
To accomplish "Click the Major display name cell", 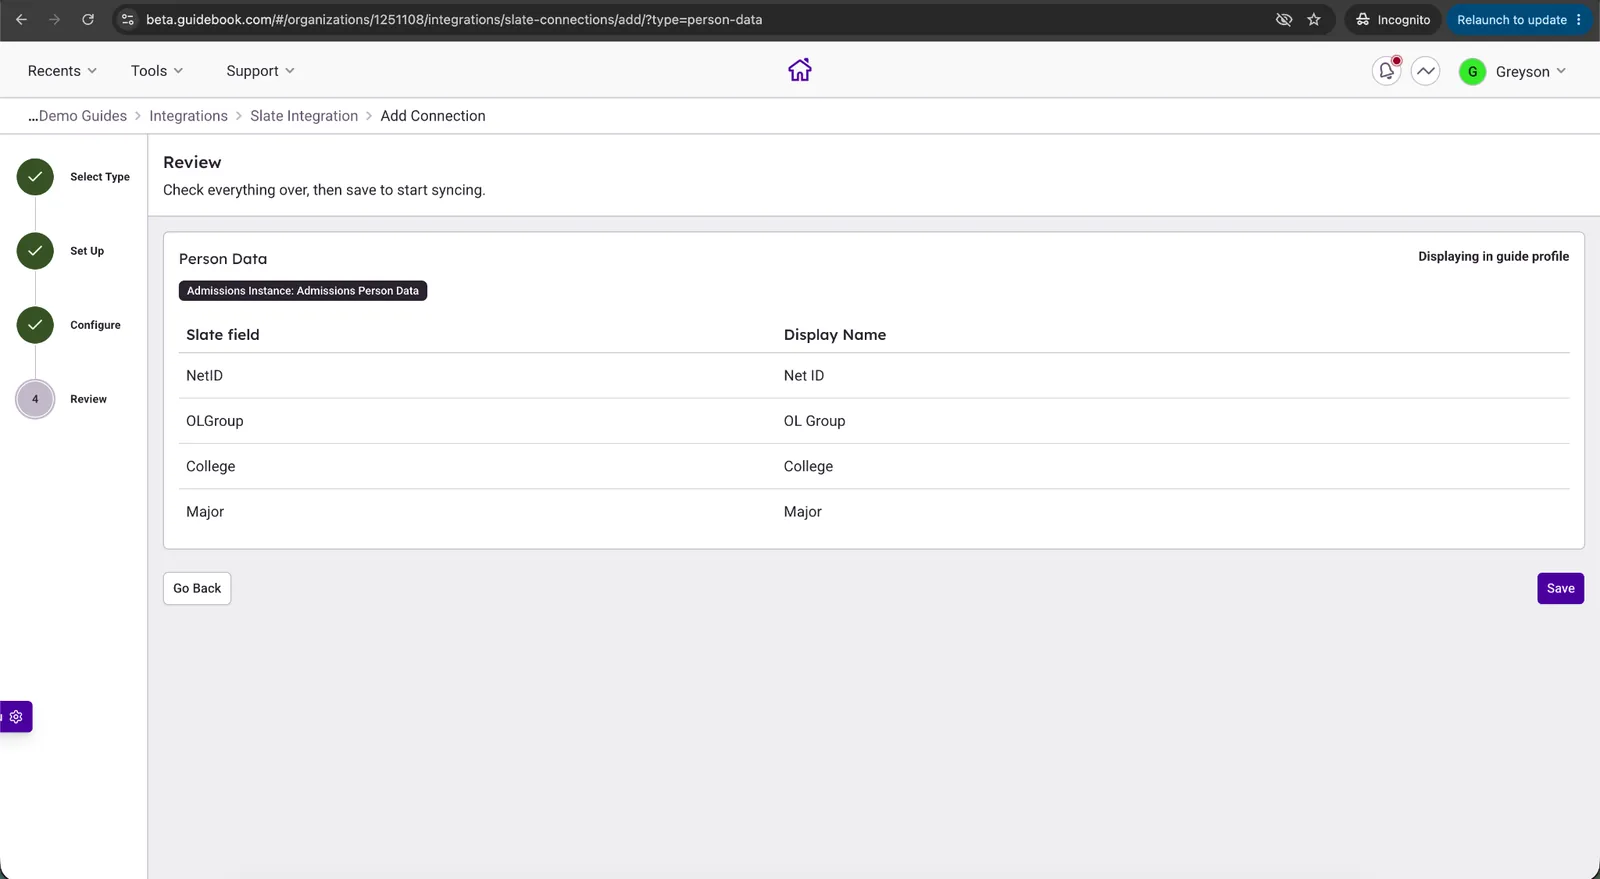I will 803,512.
